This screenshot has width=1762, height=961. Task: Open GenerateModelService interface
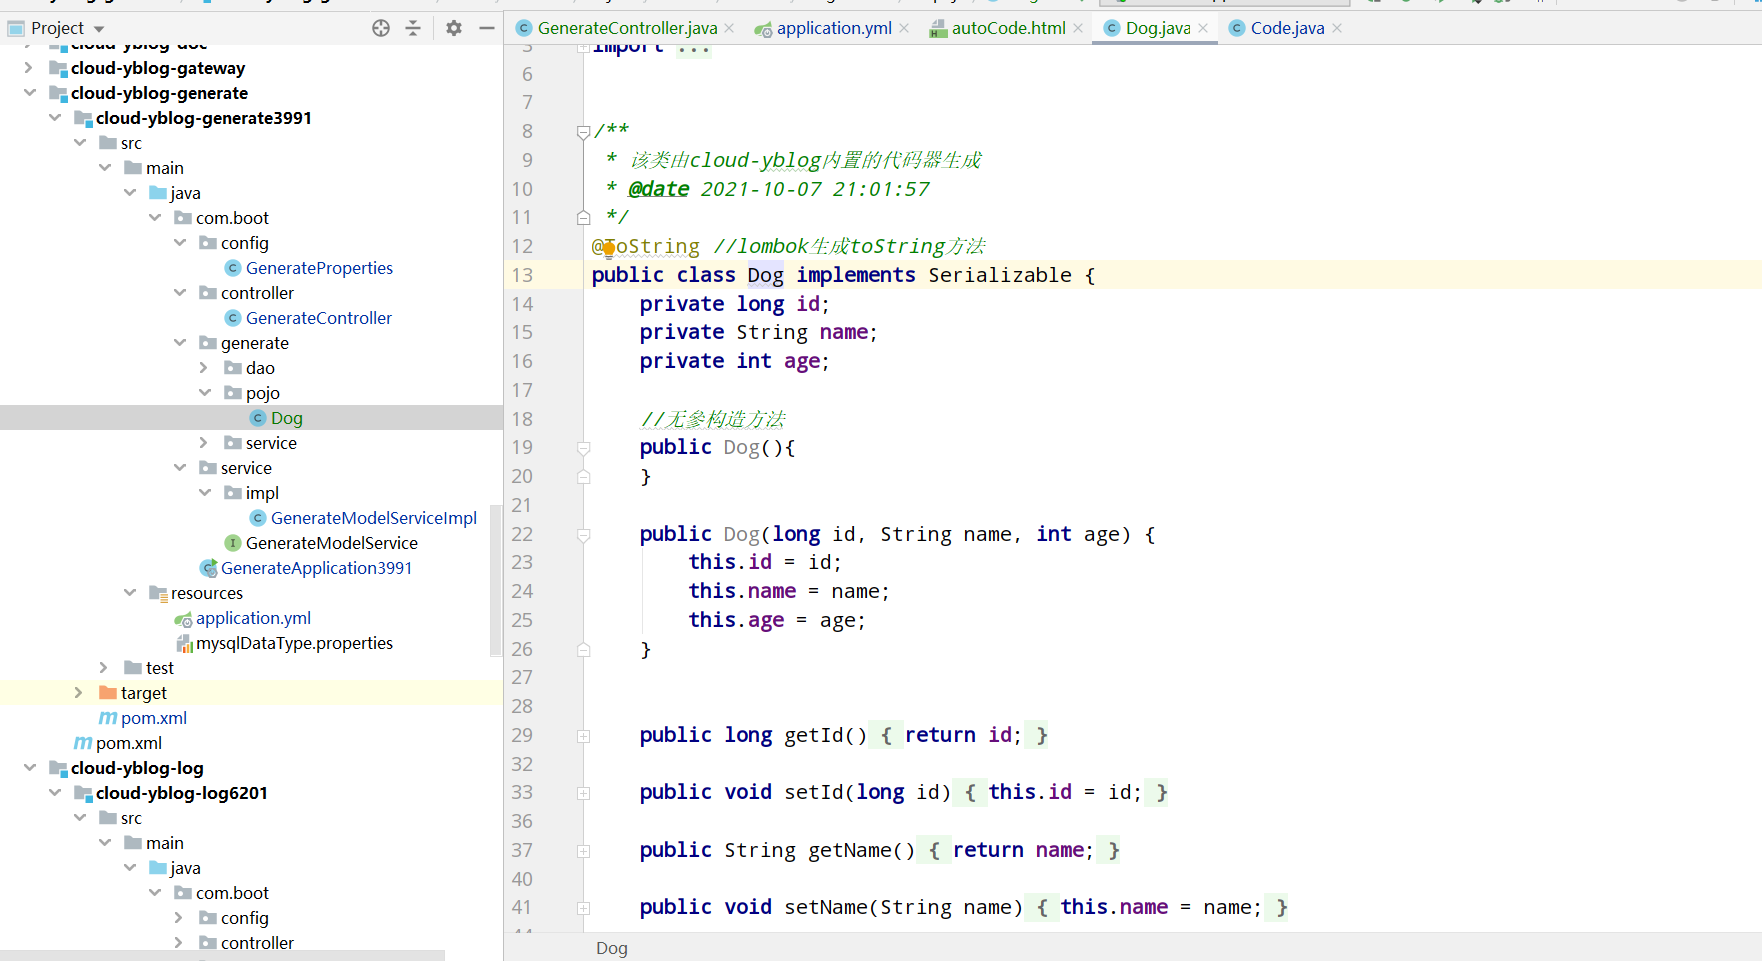click(331, 543)
